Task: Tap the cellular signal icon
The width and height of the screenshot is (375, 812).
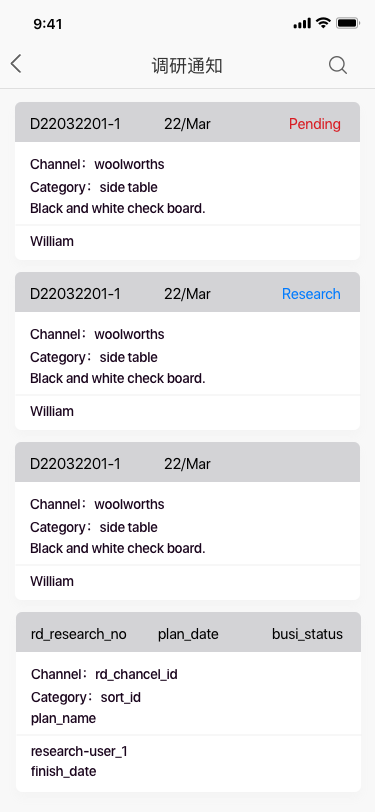Action: [x=302, y=23]
